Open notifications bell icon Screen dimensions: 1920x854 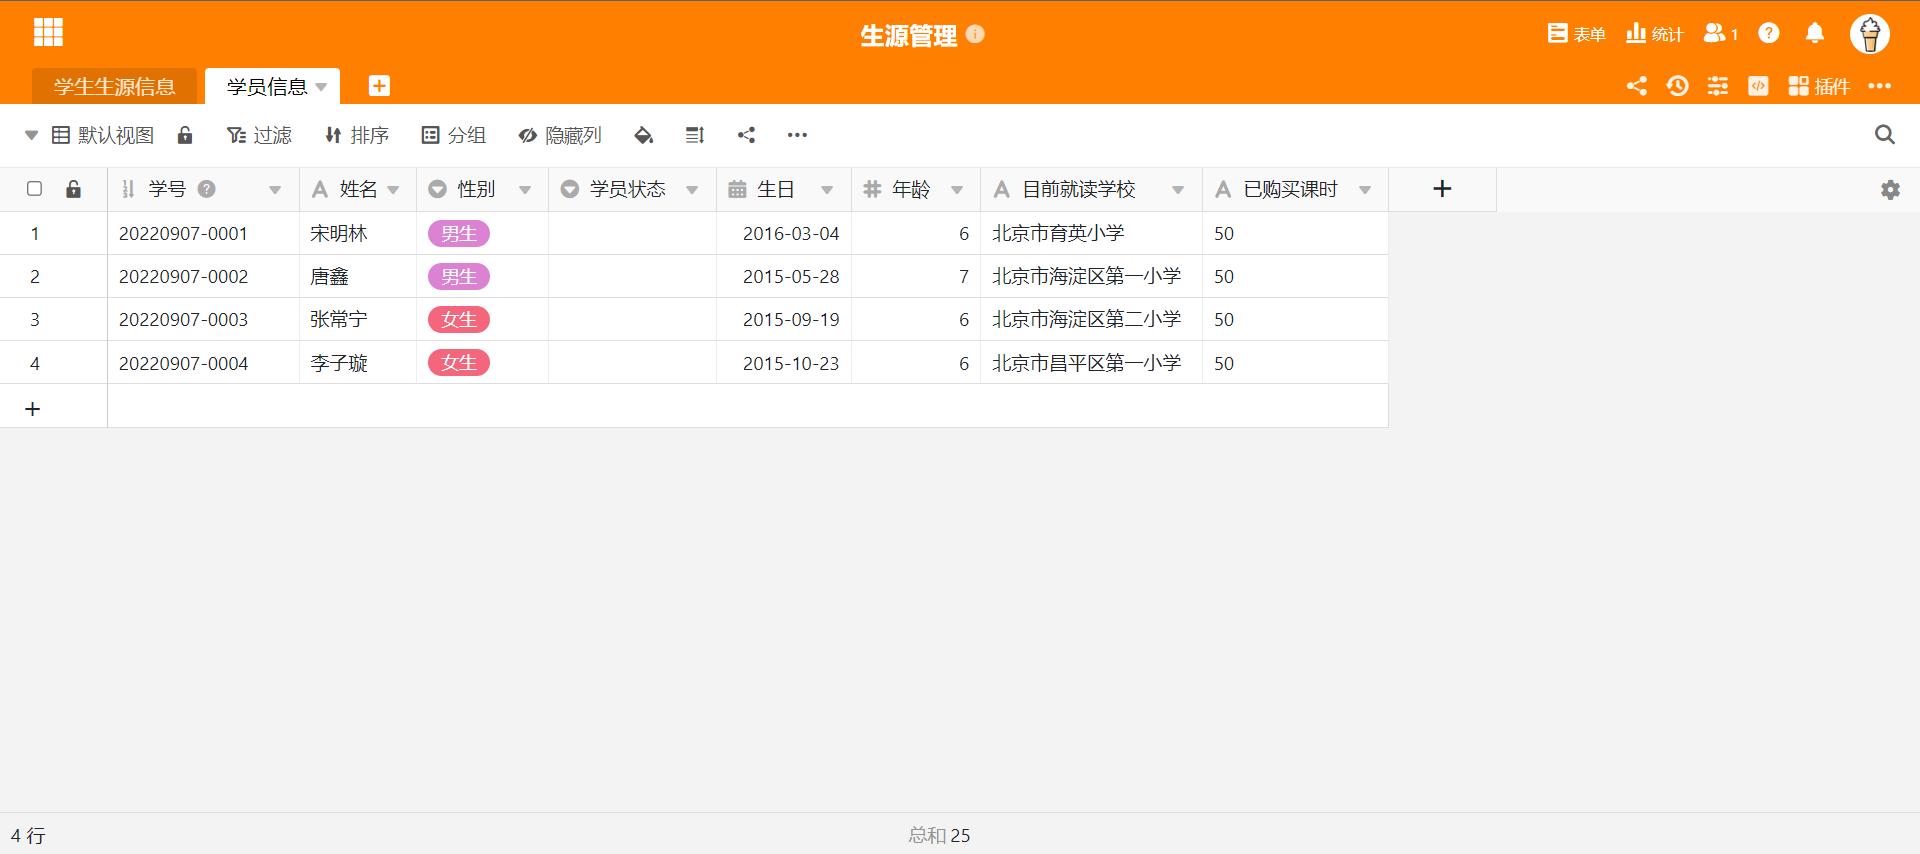pos(1815,34)
